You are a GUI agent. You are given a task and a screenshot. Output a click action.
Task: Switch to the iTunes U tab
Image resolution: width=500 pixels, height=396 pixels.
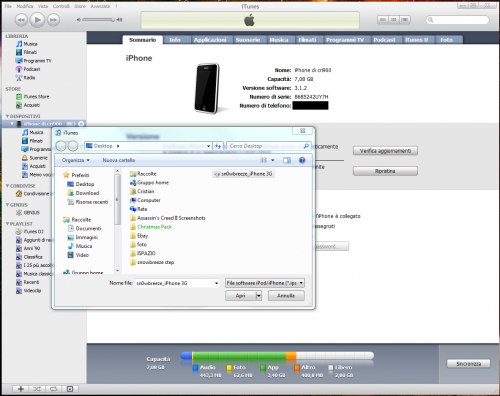click(417, 40)
